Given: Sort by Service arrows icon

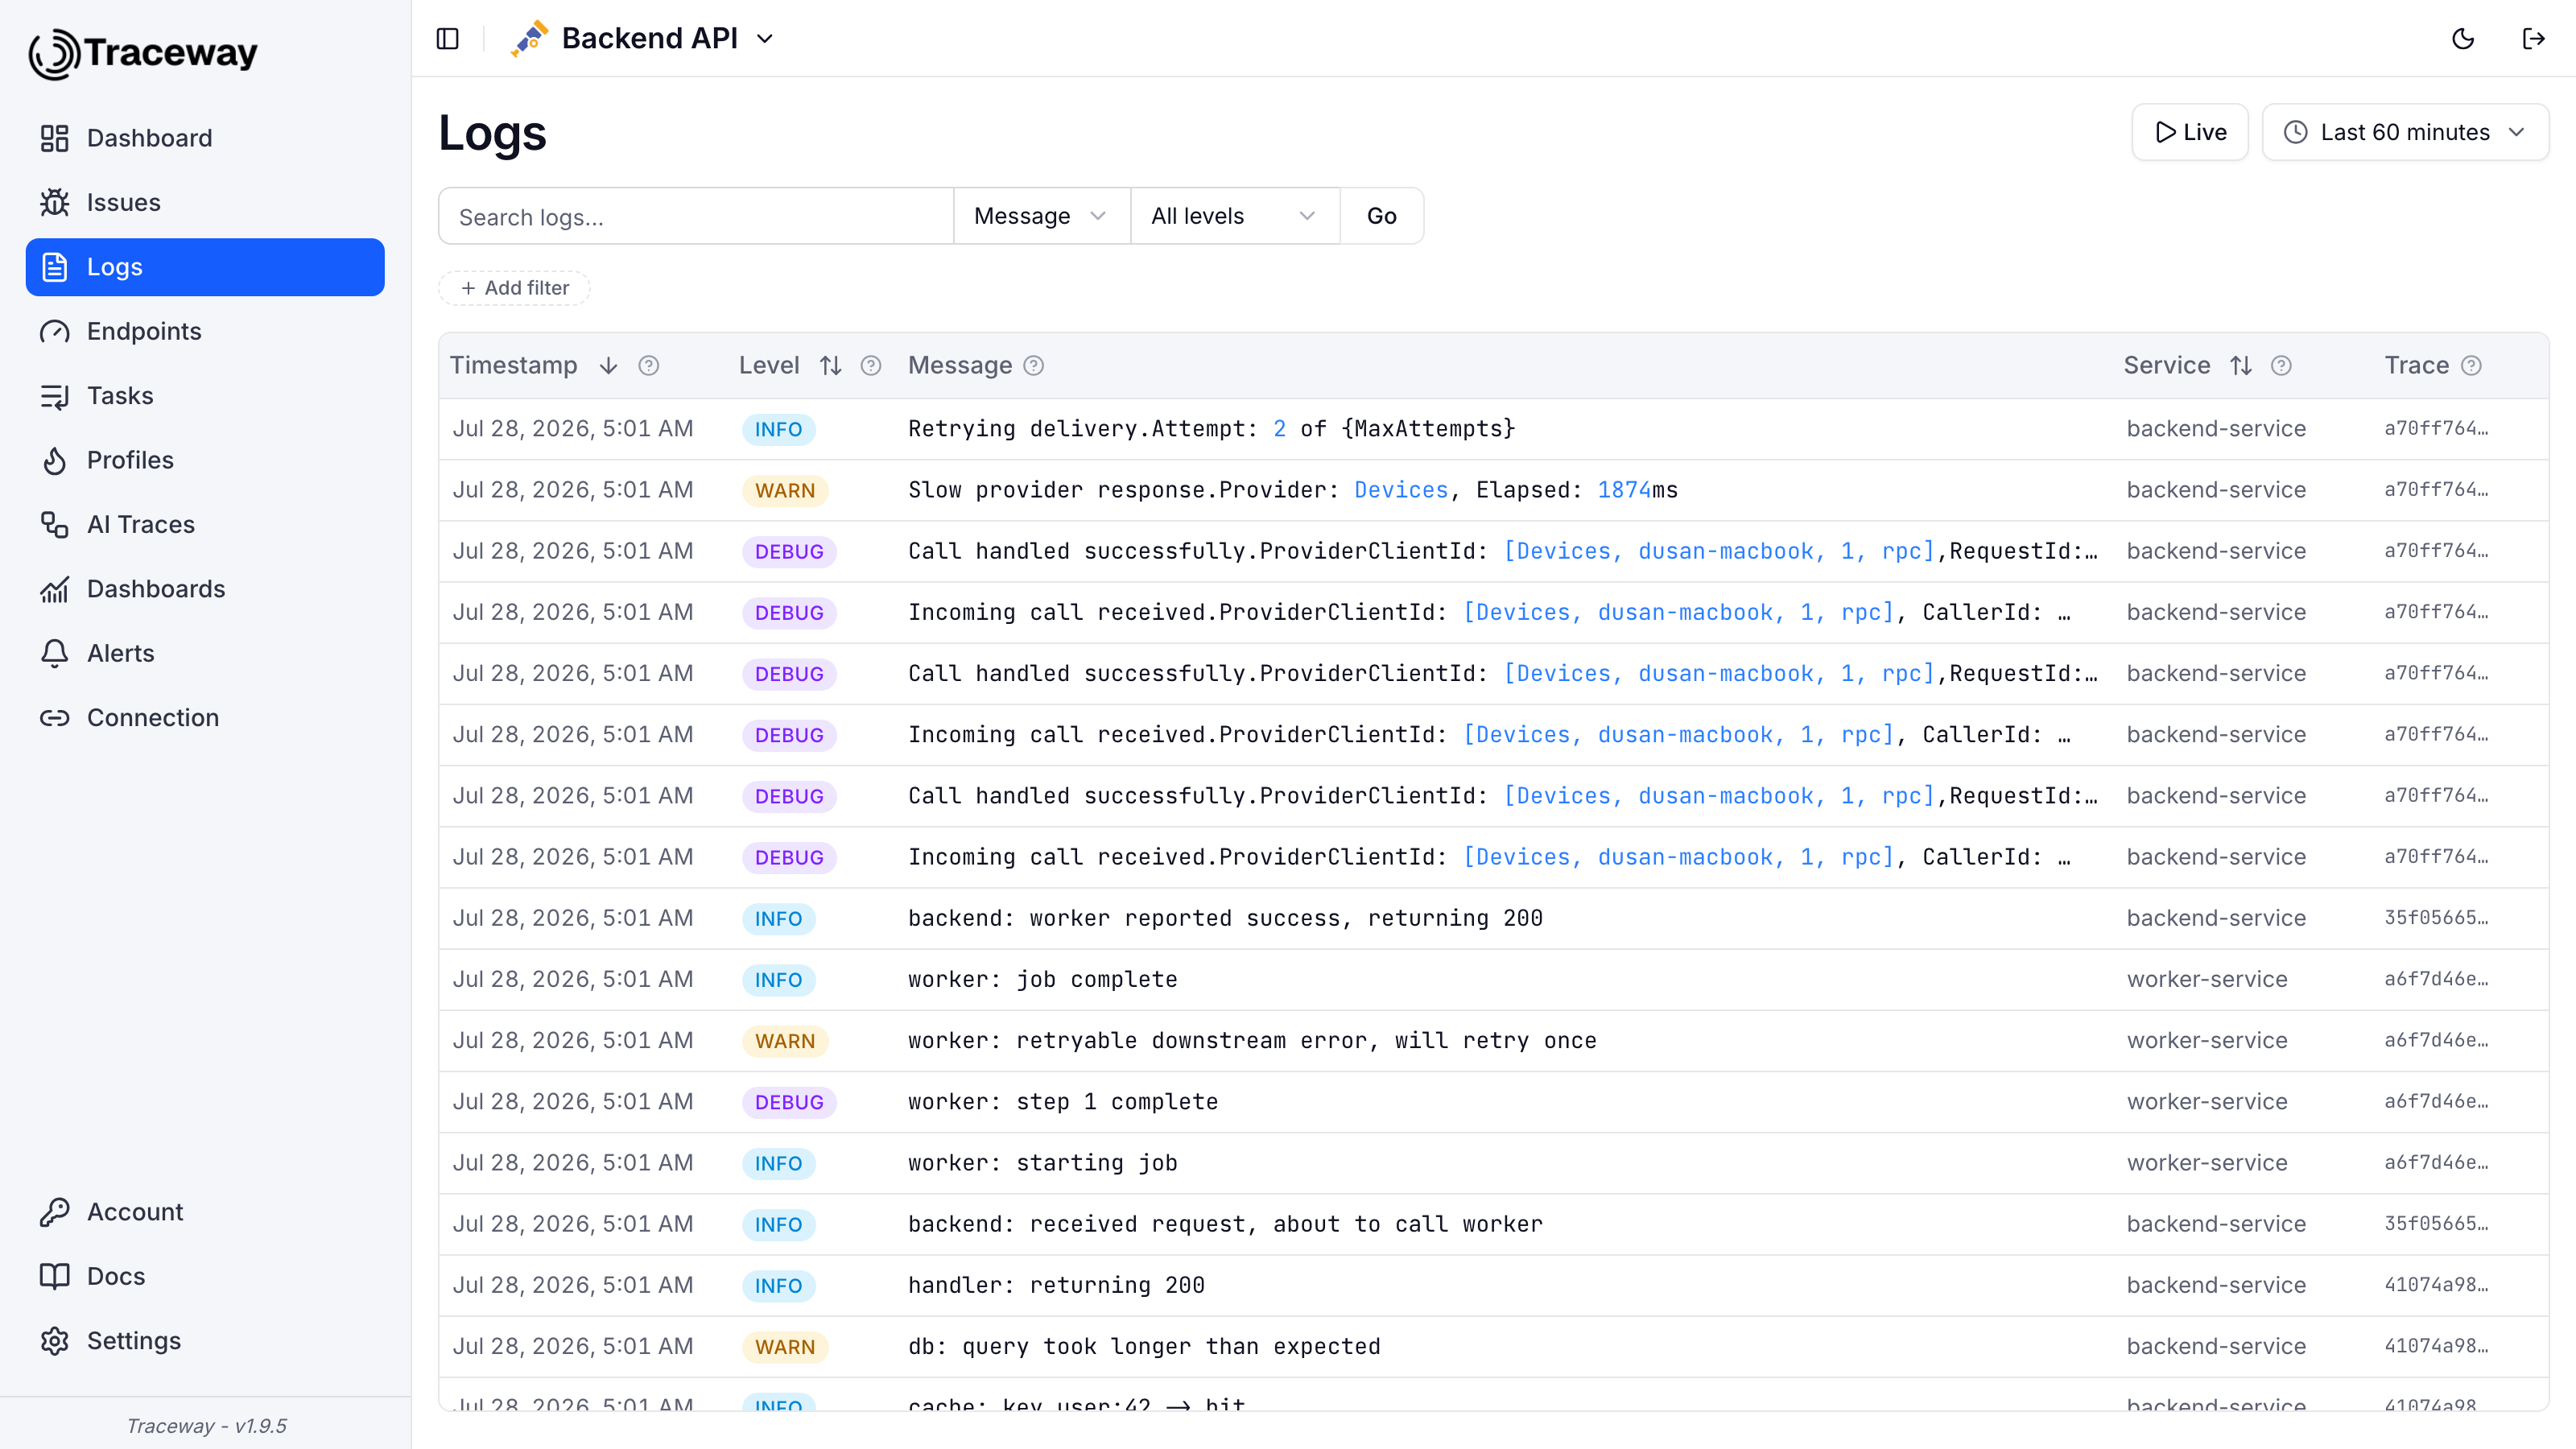Looking at the screenshot, I should [x=2241, y=366].
